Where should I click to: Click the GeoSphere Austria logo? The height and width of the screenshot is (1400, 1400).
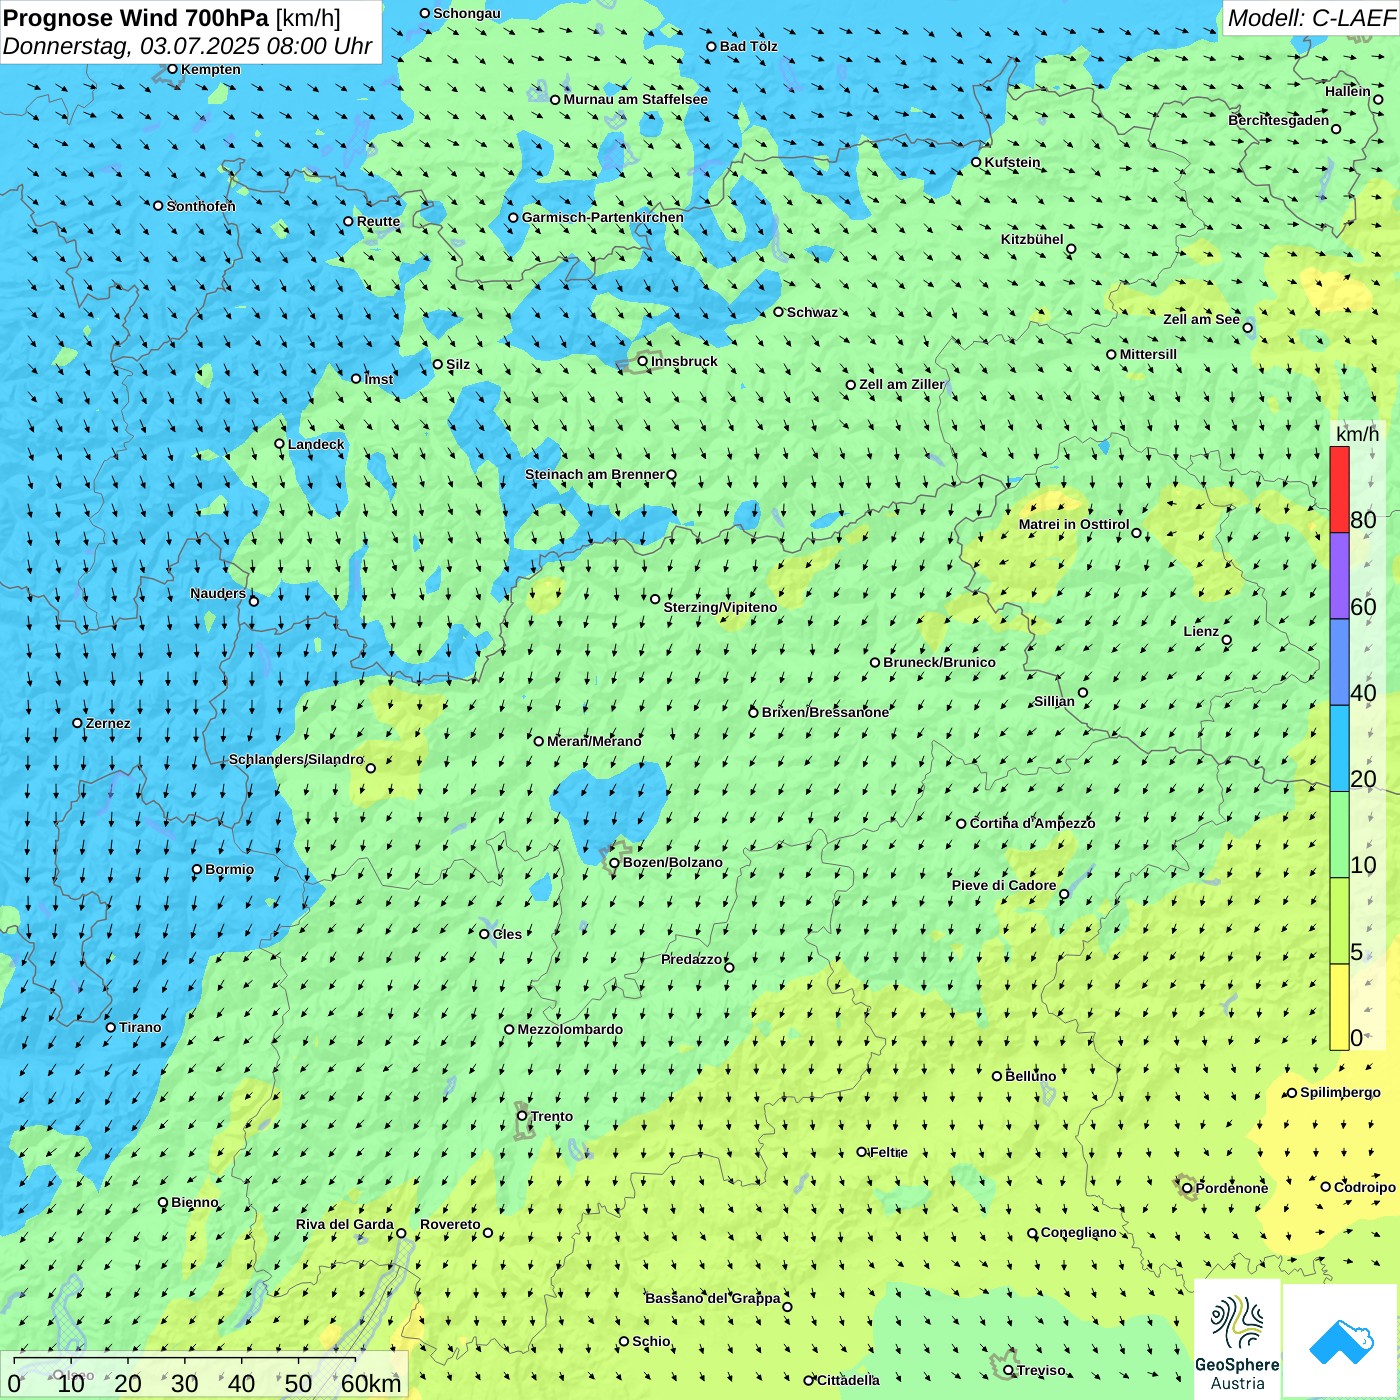click(x=1237, y=1340)
